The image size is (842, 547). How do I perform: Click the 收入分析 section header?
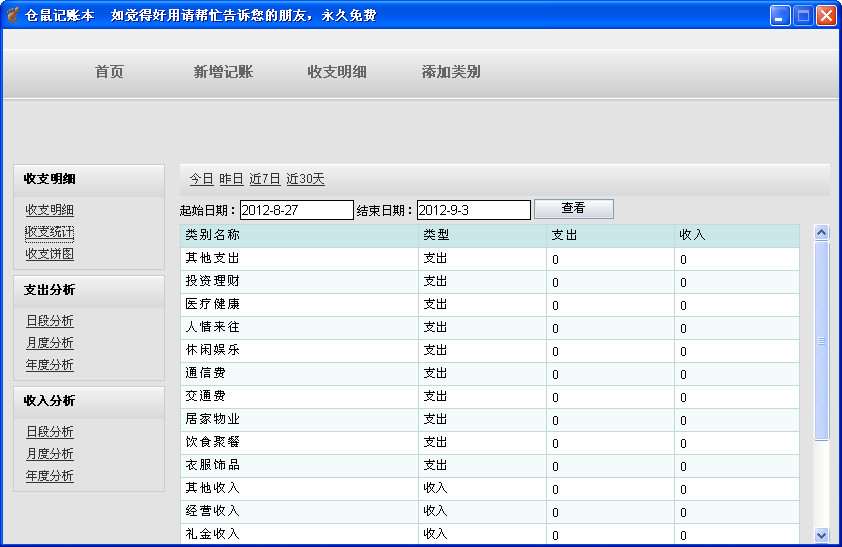pos(89,403)
